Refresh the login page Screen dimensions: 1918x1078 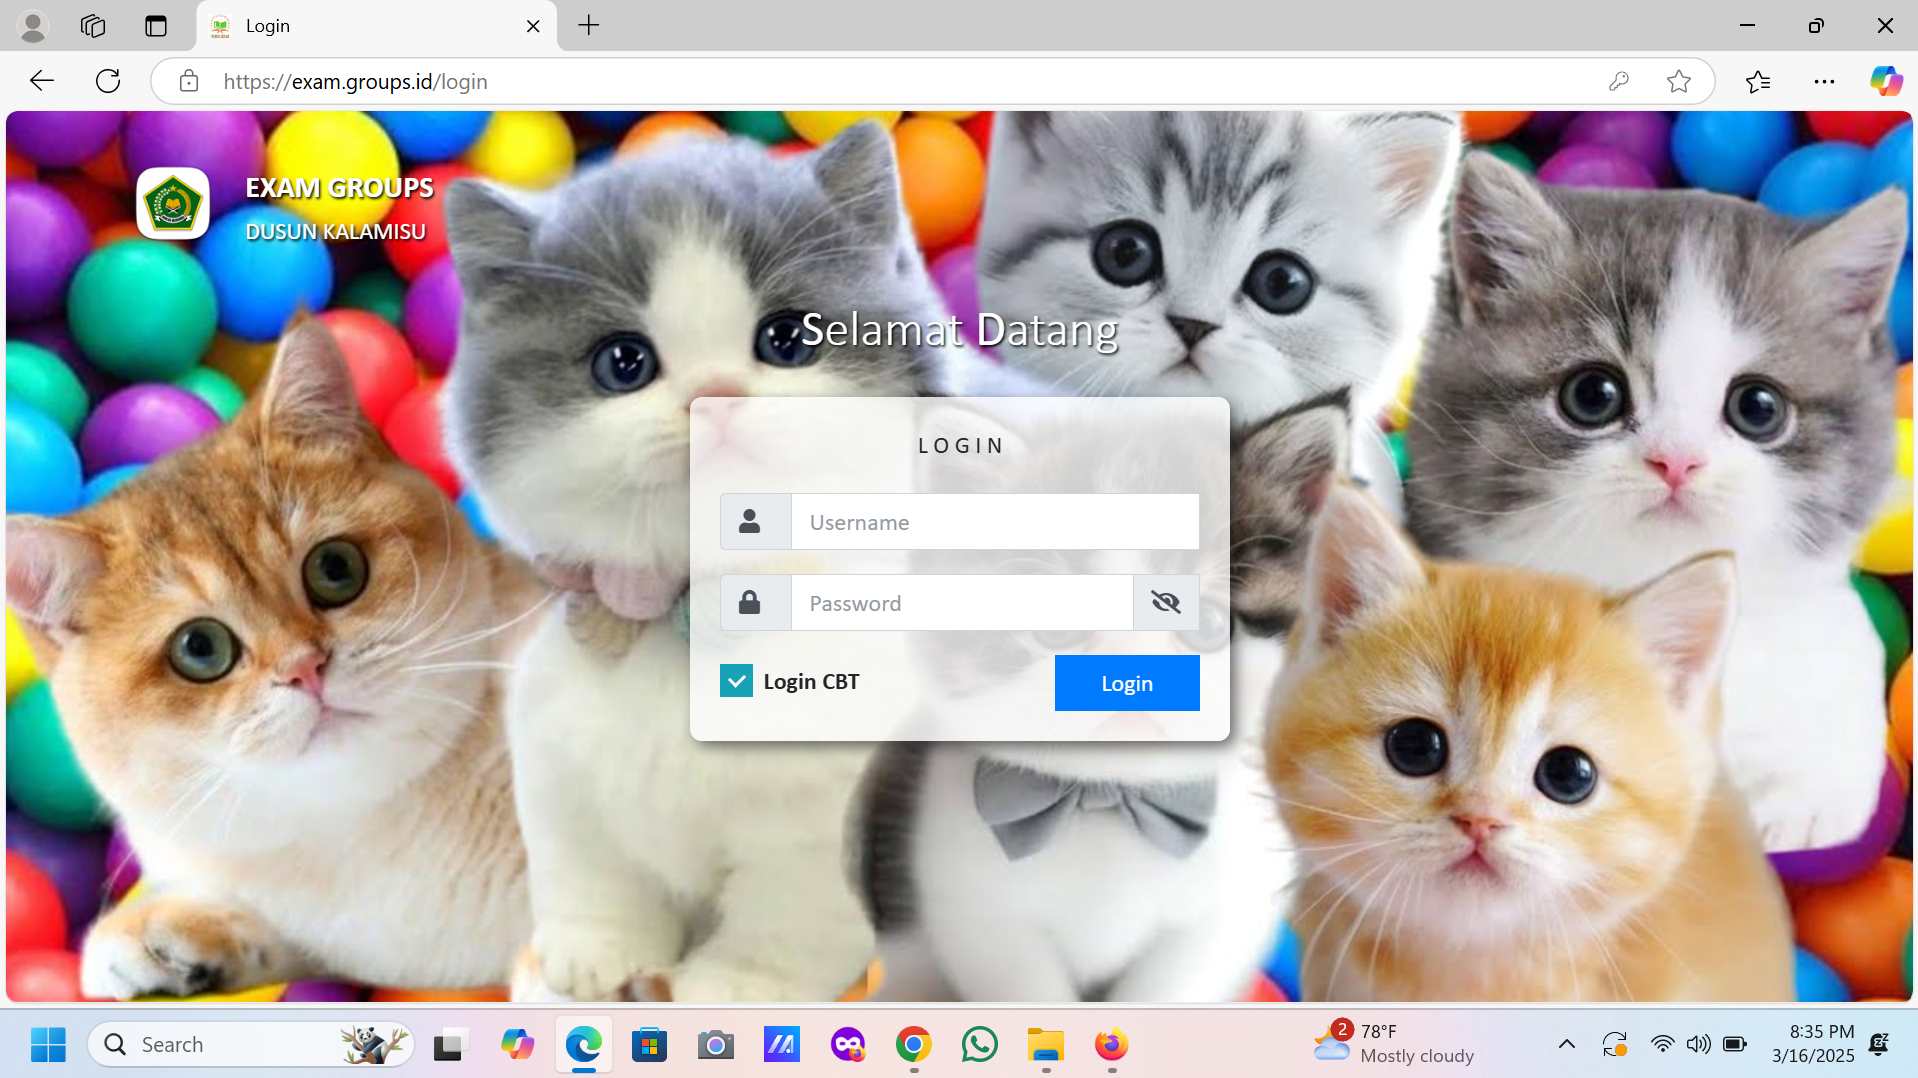tap(108, 81)
